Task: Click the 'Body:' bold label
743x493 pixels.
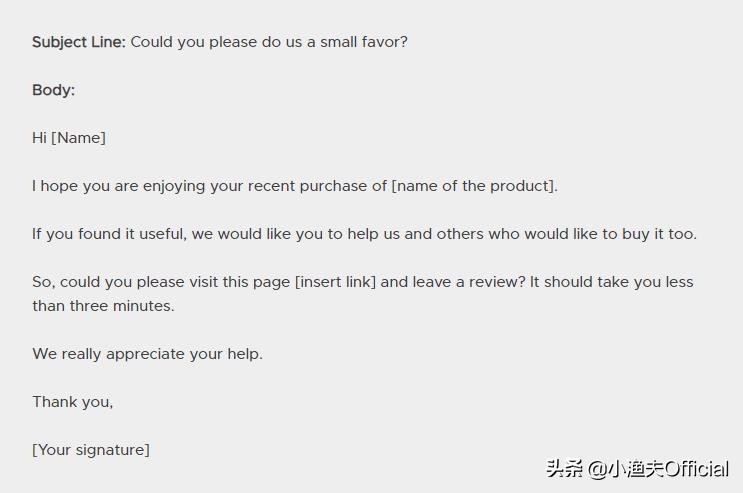Action: point(53,90)
